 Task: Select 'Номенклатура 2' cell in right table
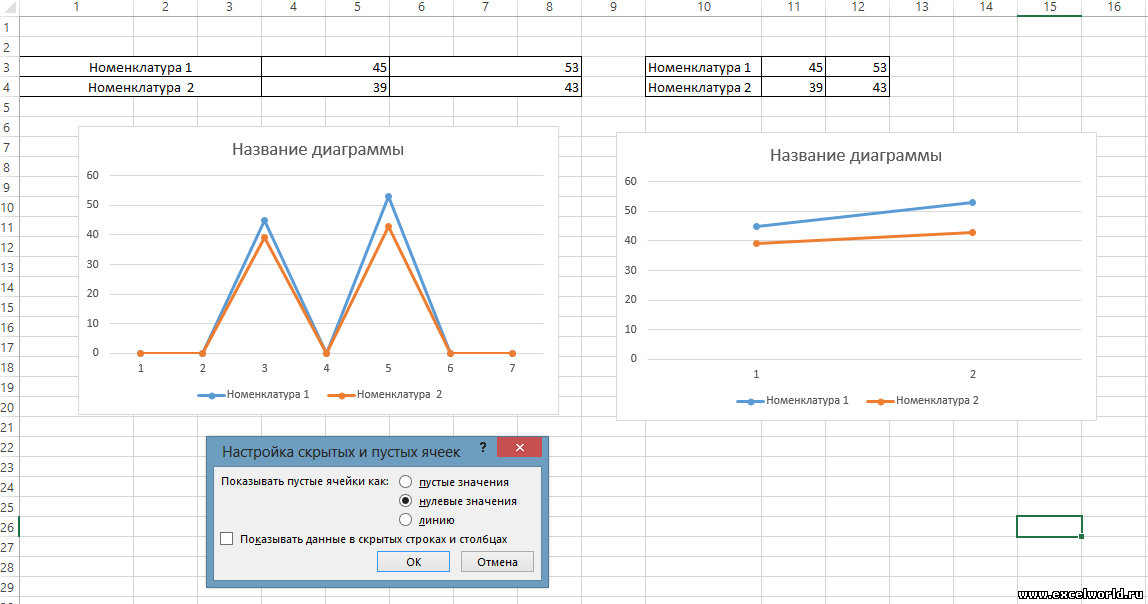coord(703,87)
